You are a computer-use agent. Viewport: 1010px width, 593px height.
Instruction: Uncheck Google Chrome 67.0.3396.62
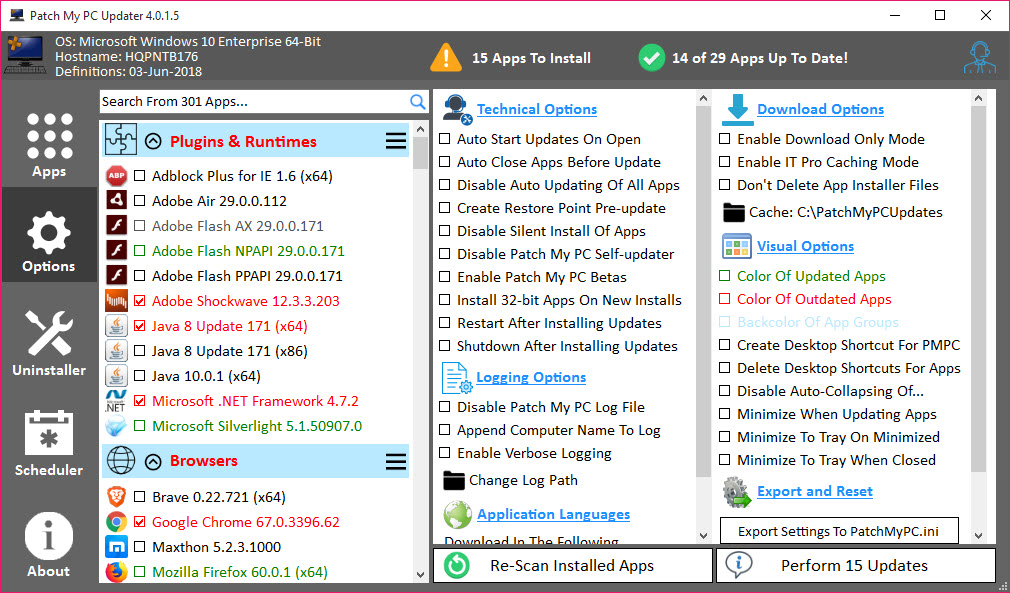[139, 522]
